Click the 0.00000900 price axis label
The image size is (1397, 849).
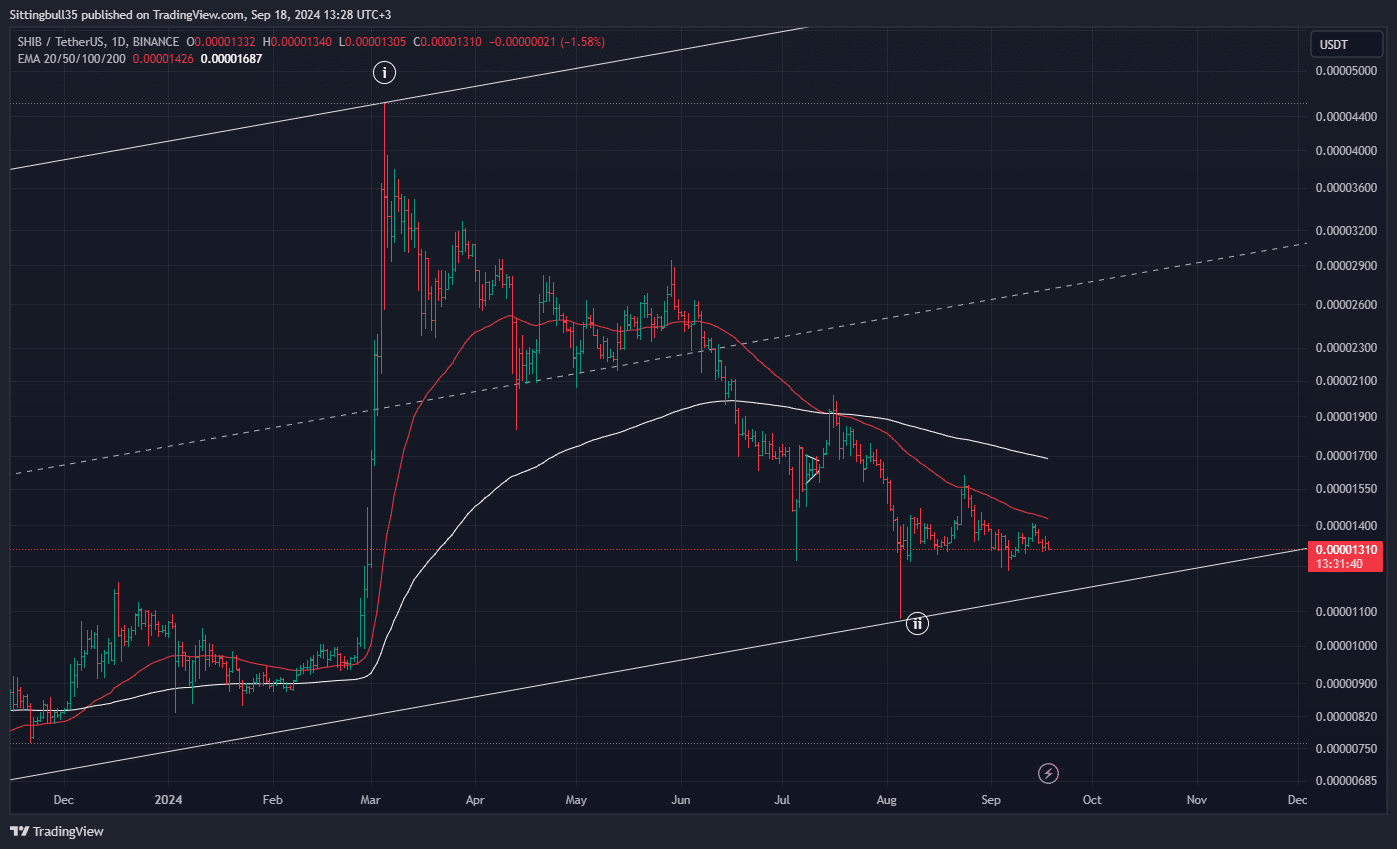1348,684
